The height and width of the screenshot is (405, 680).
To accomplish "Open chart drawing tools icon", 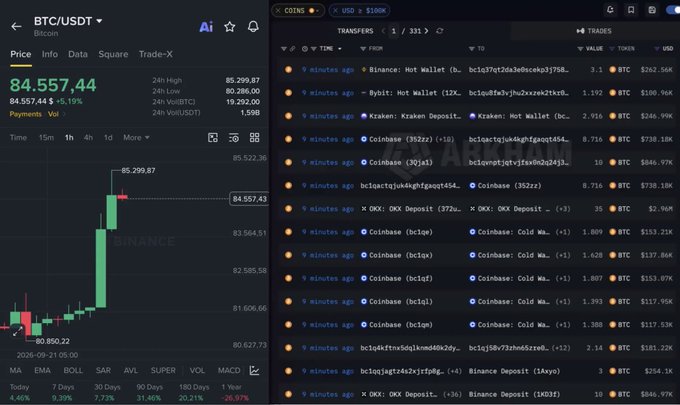I will [x=213, y=138].
